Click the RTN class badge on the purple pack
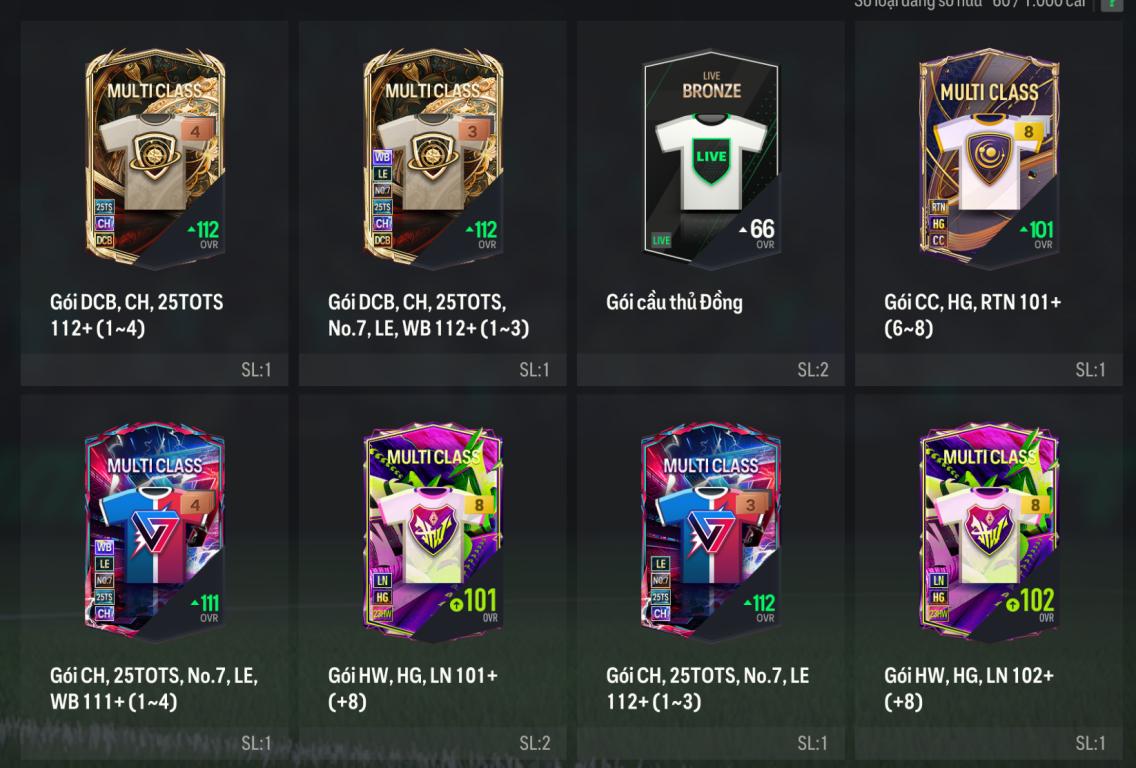 (938, 206)
